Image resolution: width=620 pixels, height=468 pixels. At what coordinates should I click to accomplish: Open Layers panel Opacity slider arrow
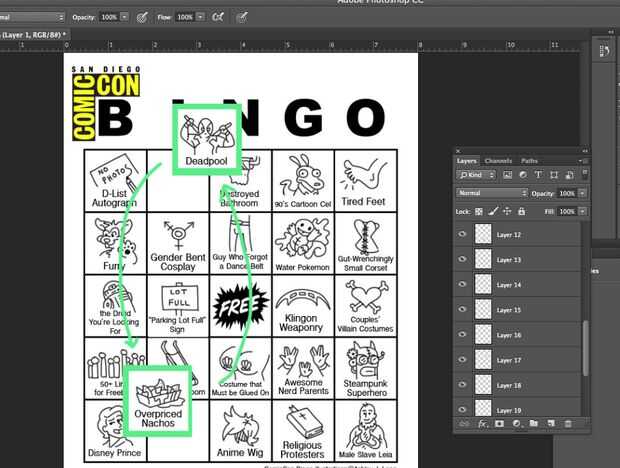coord(582,193)
